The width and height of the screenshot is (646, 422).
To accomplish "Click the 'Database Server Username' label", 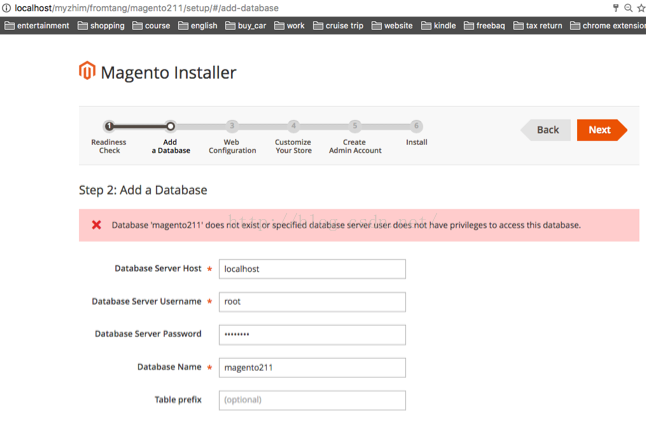I will [x=146, y=301].
